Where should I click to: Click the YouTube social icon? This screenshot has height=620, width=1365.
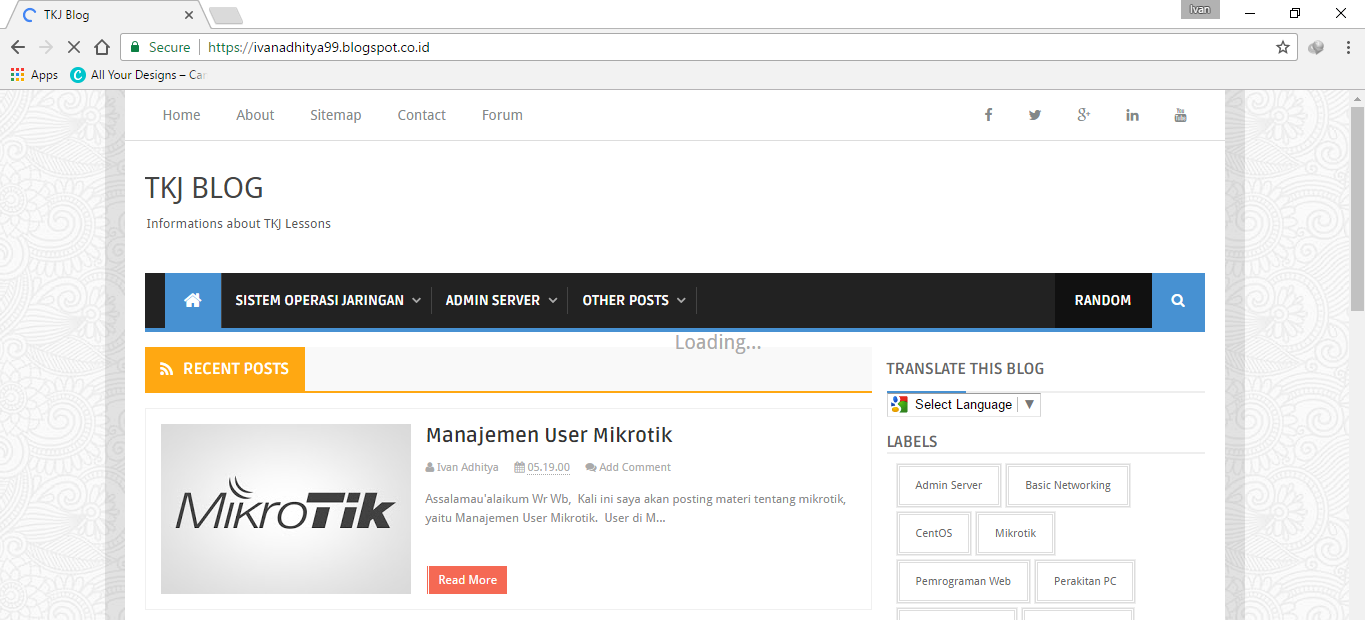(1180, 115)
